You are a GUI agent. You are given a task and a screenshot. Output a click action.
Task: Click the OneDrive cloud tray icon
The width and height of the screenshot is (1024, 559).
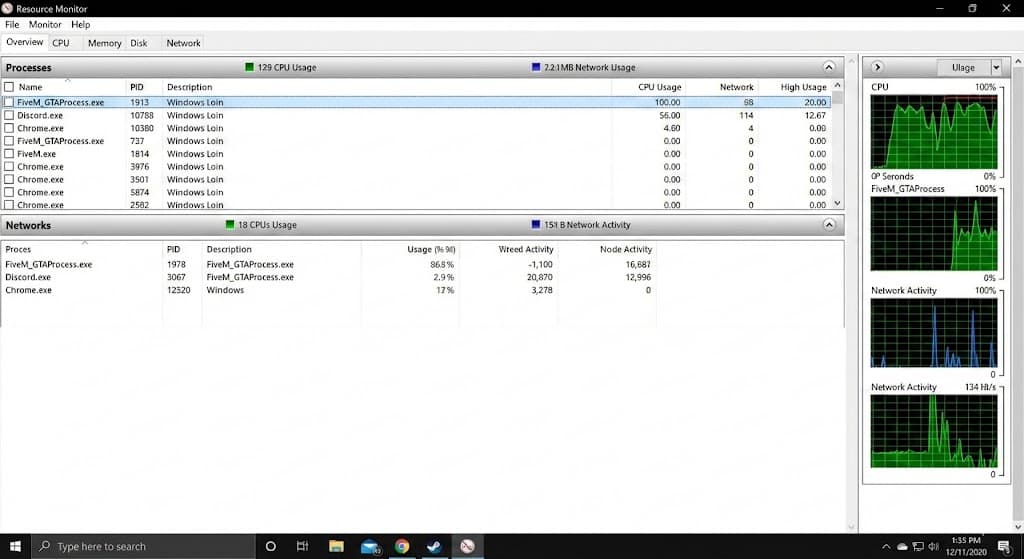[x=903, y=547]
